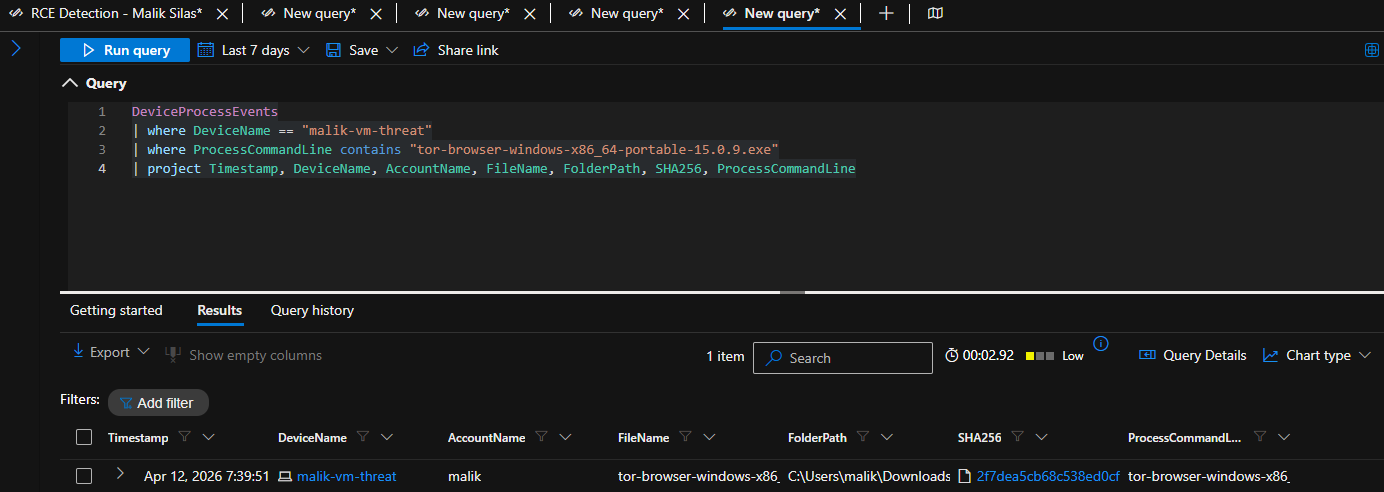Close the RCE Detection - Malik Silas tab
Screen dimensions: 1384x492
[222, 14]
